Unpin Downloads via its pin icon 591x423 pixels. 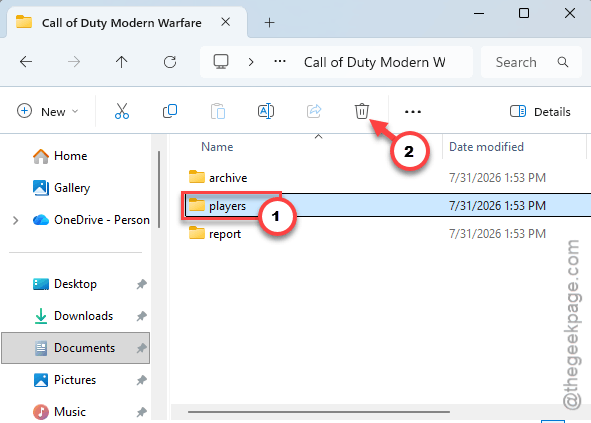tap(141, 316)
